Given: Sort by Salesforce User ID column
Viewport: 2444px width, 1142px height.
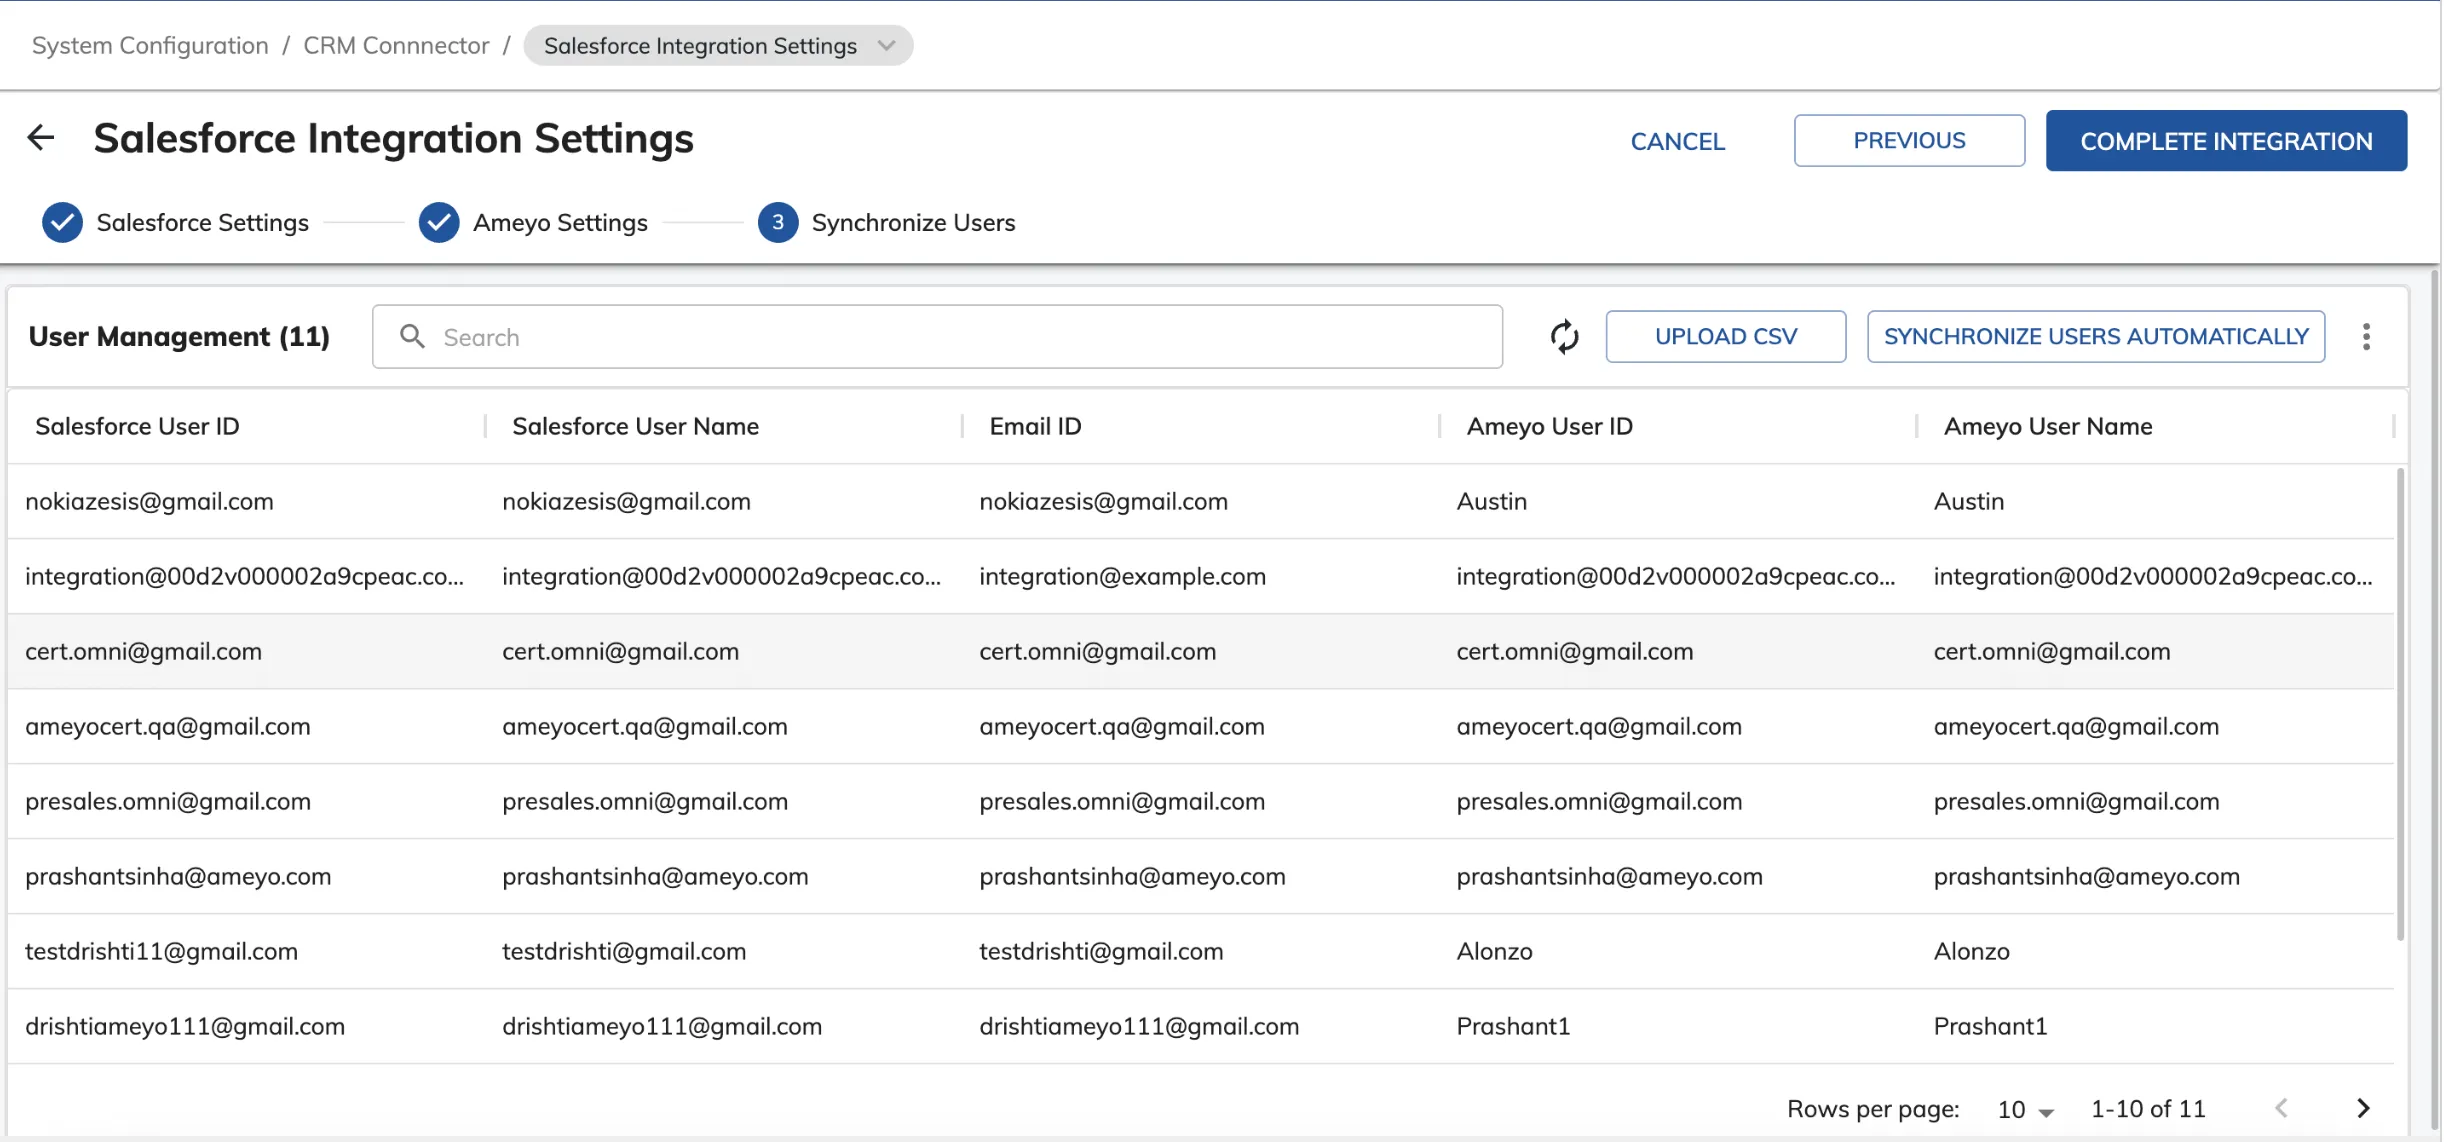Looking at the screenshot, I should click(137, 427).
